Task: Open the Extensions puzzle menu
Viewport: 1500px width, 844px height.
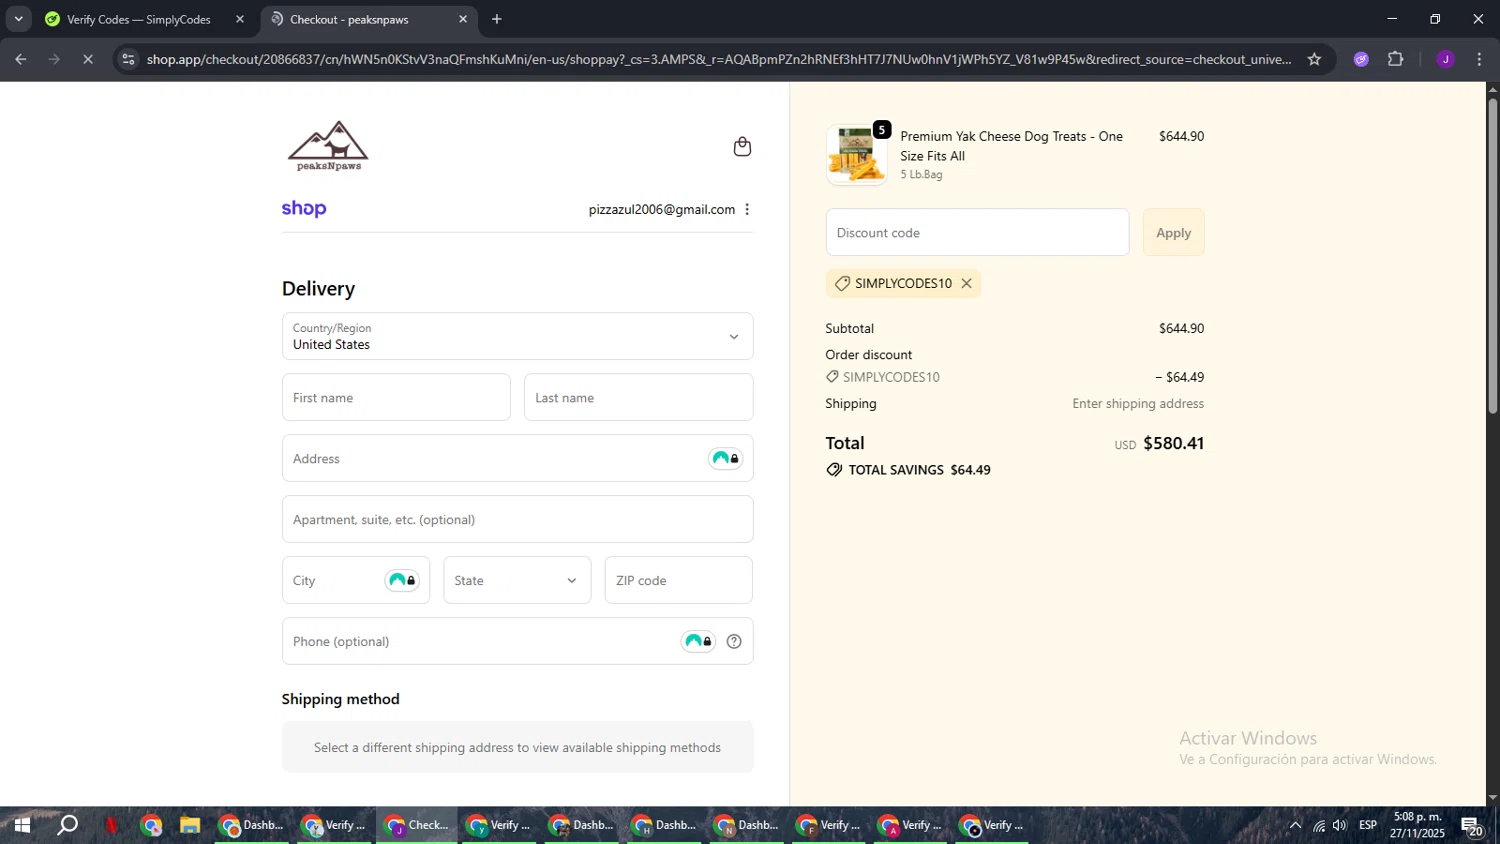Action: click(x=1396, y=59)
